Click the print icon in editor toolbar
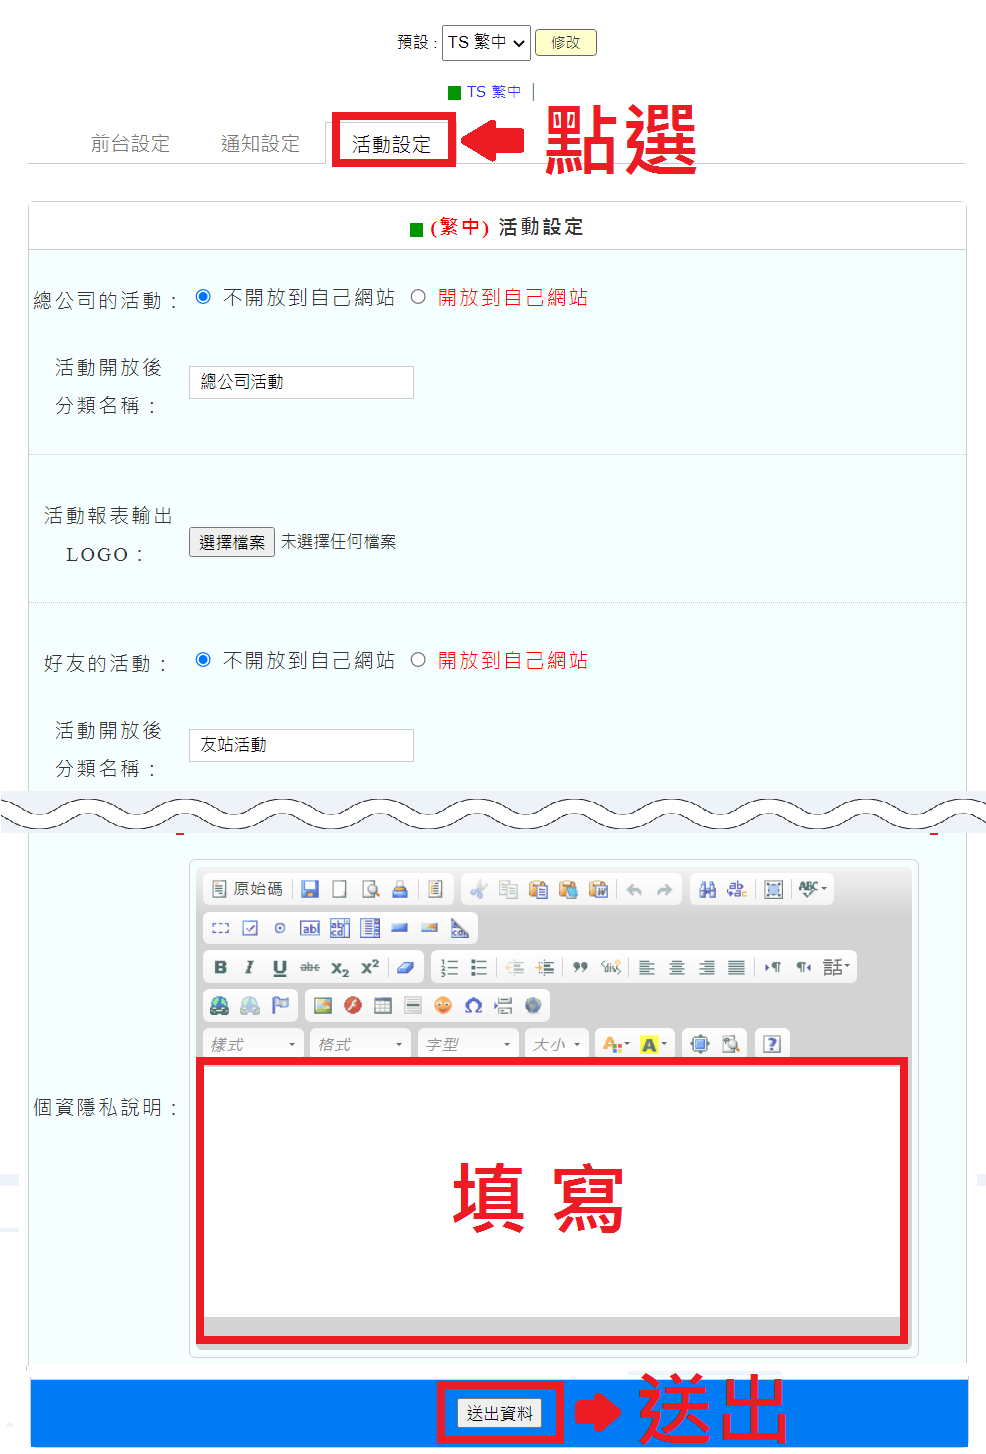 click(400, 889)
